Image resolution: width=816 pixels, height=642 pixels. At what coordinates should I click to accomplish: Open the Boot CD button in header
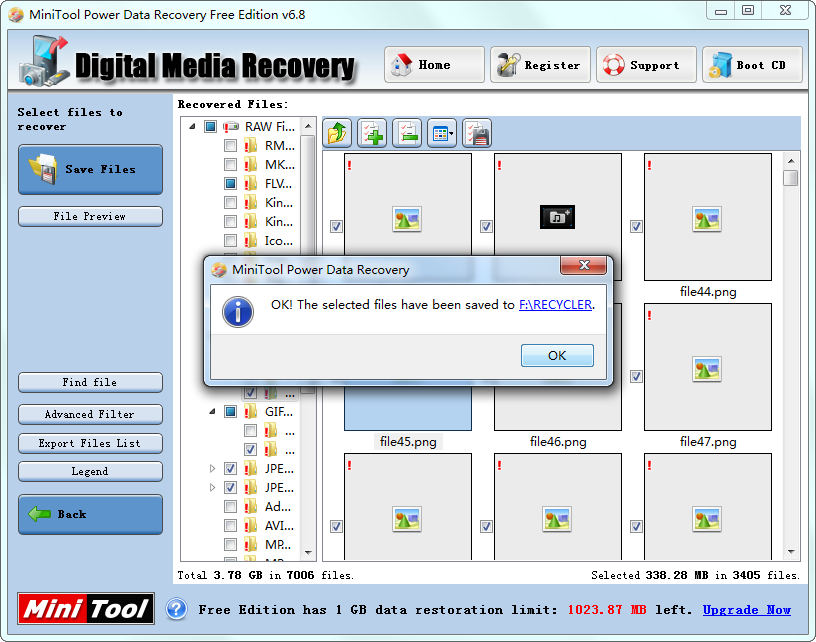[x=753, y=65]
